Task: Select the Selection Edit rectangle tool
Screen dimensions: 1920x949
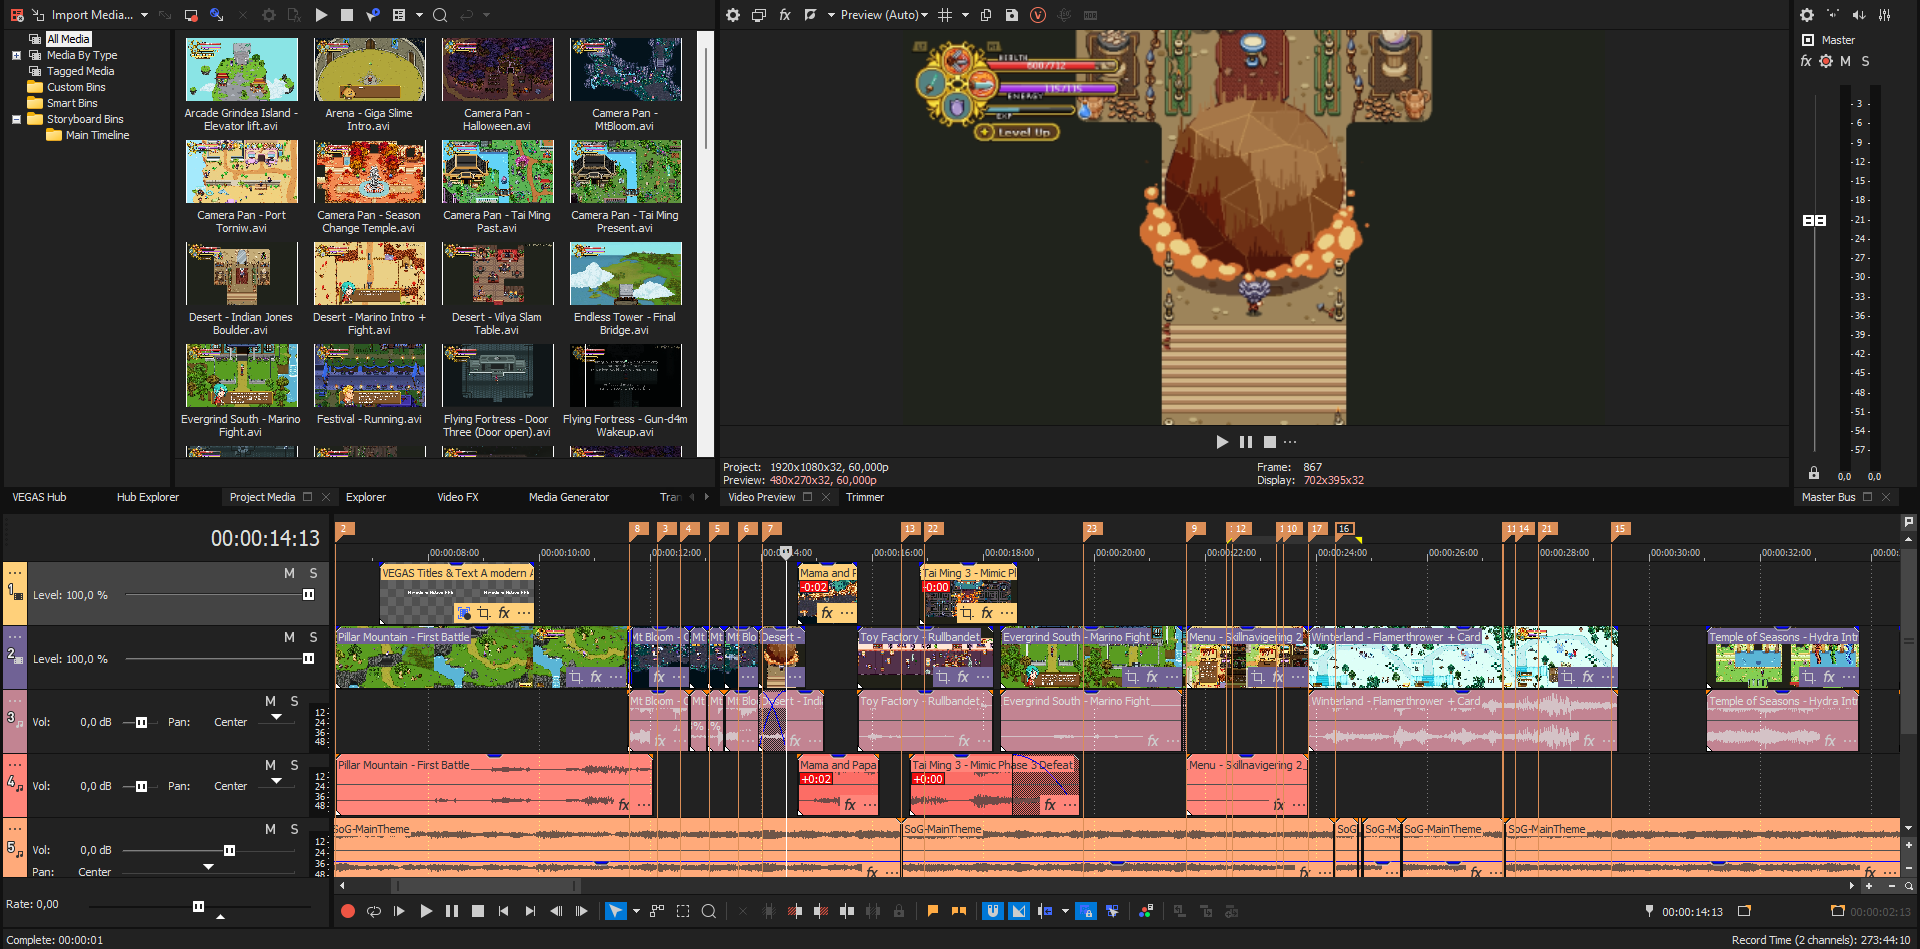Action: click(683, 911)
